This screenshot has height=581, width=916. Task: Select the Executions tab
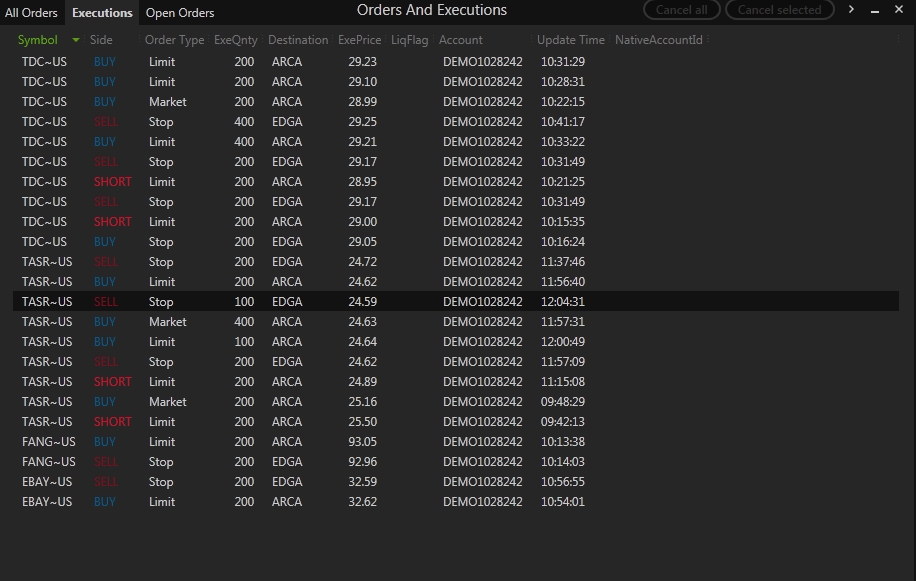pyautogui.click(x=102, y=12)
